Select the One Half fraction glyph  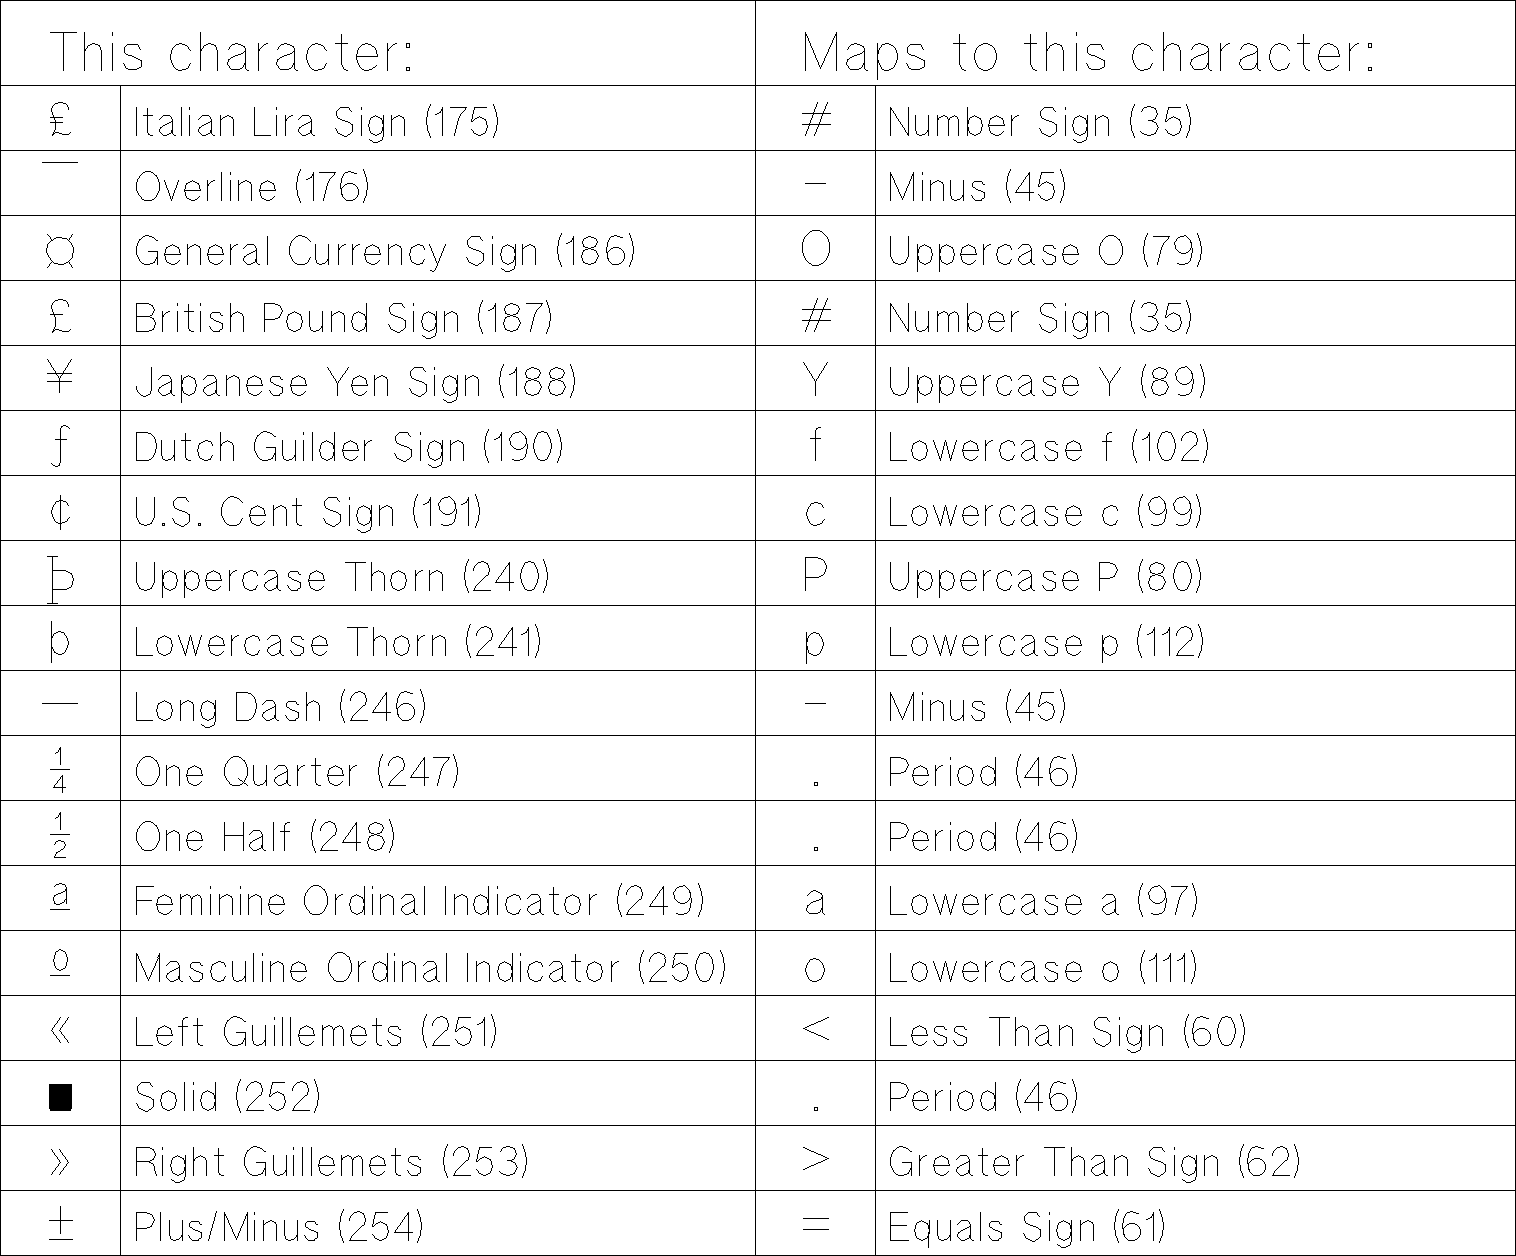click(60, 835)
